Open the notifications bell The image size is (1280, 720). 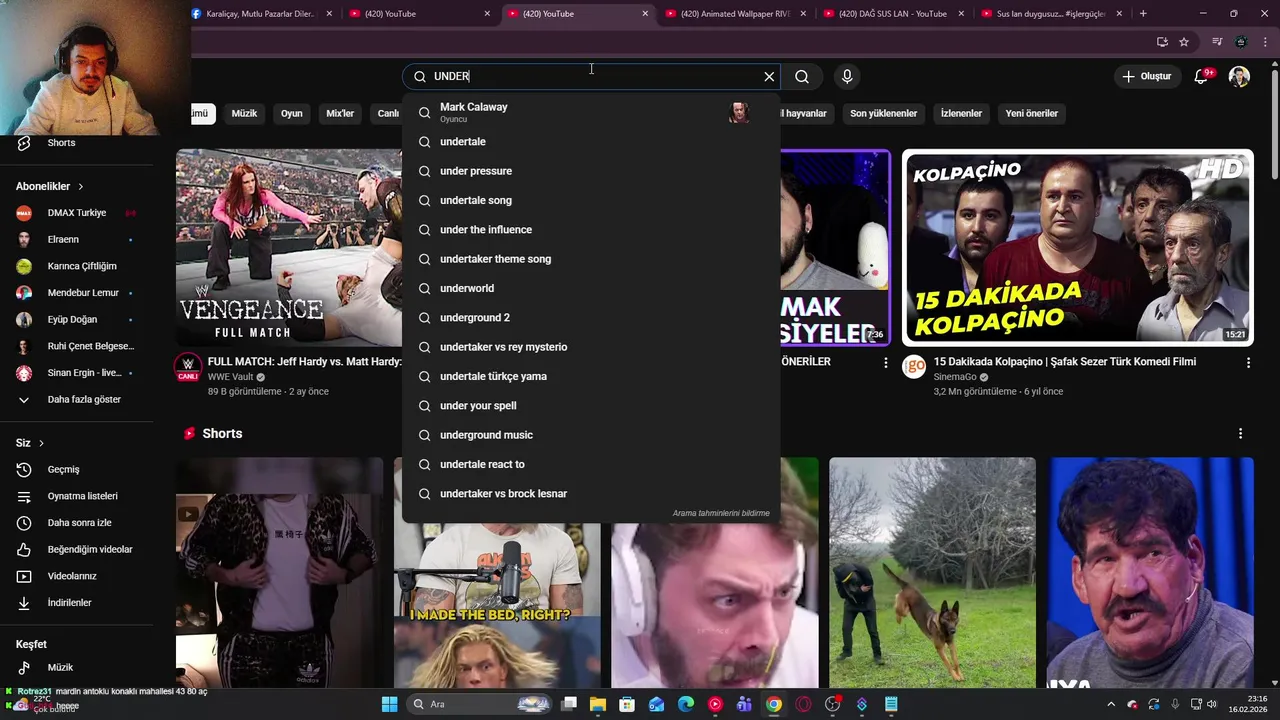[x=1202, y=76]
